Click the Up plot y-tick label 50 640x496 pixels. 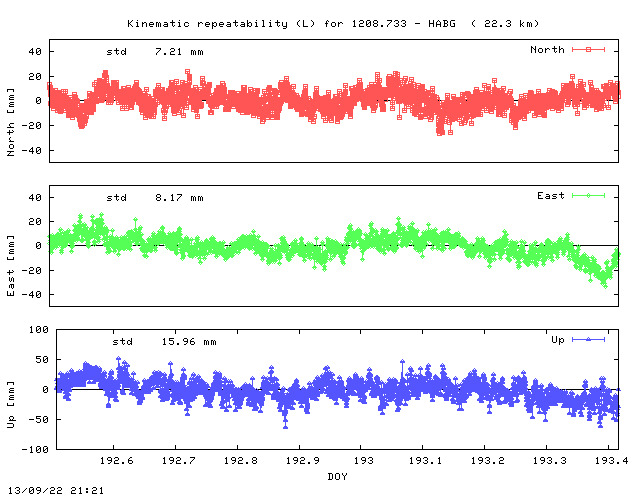tap(42, 360)
